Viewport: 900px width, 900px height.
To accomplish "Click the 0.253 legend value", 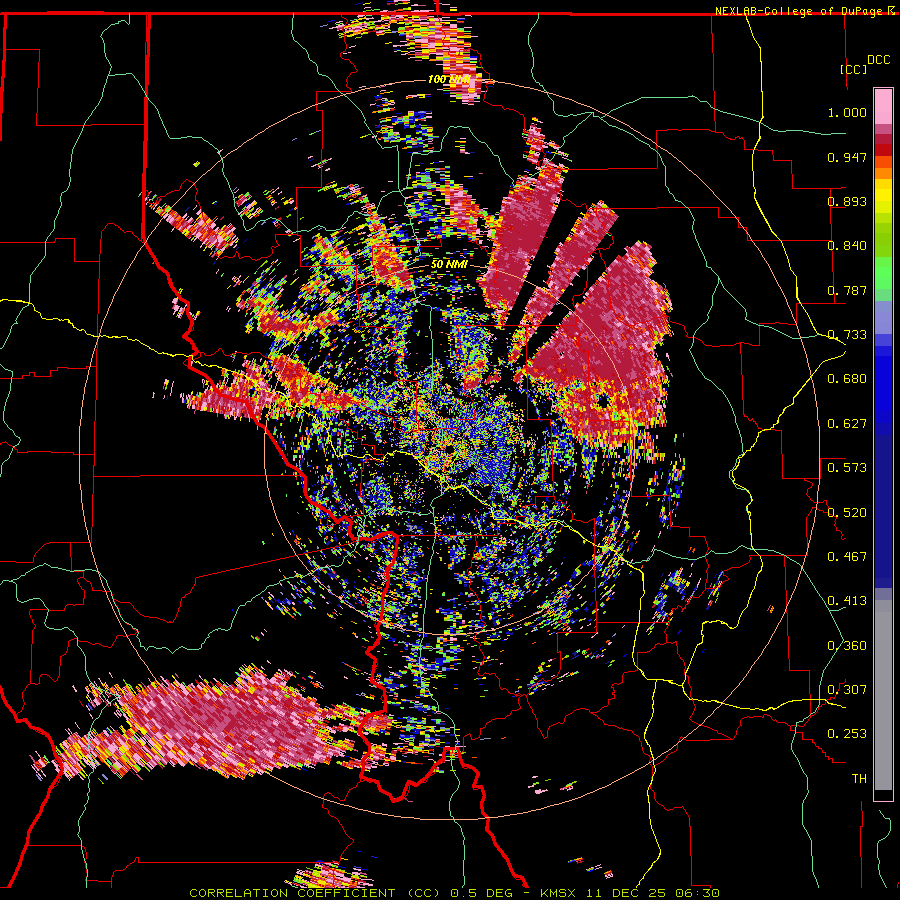I will pos(847,734).
